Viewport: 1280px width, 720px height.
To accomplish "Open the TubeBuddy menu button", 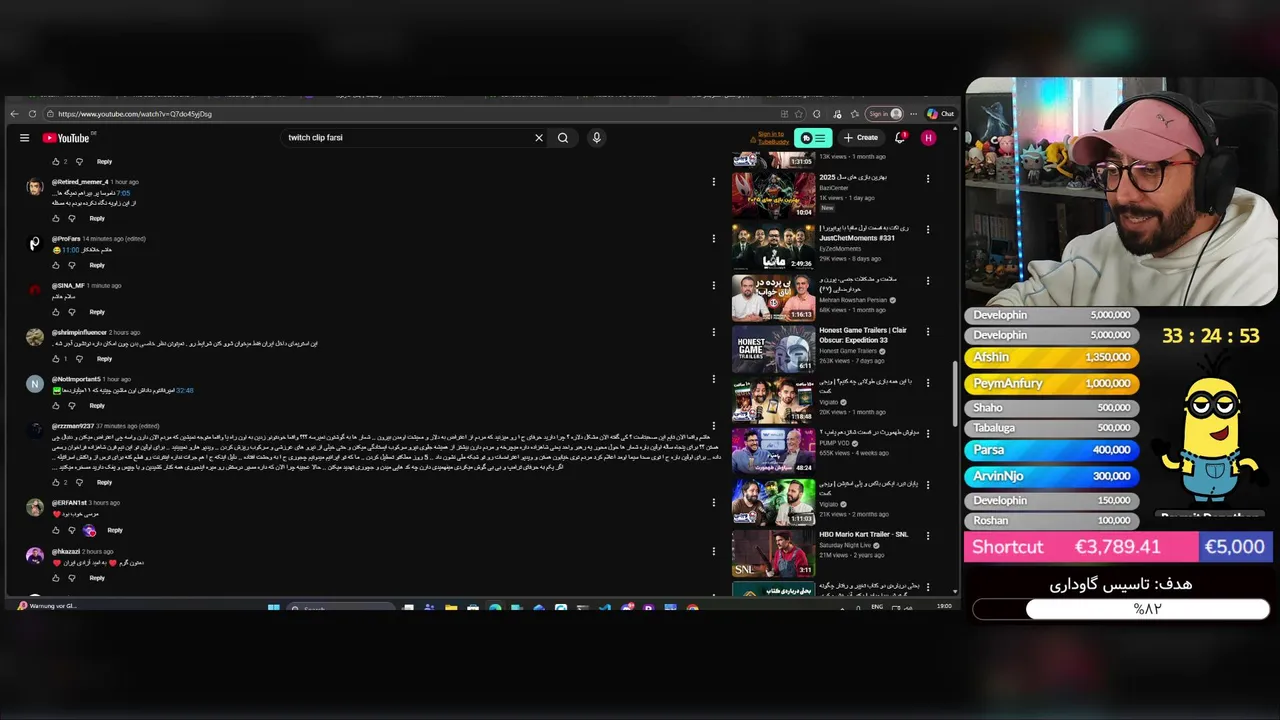I will 813,138.
